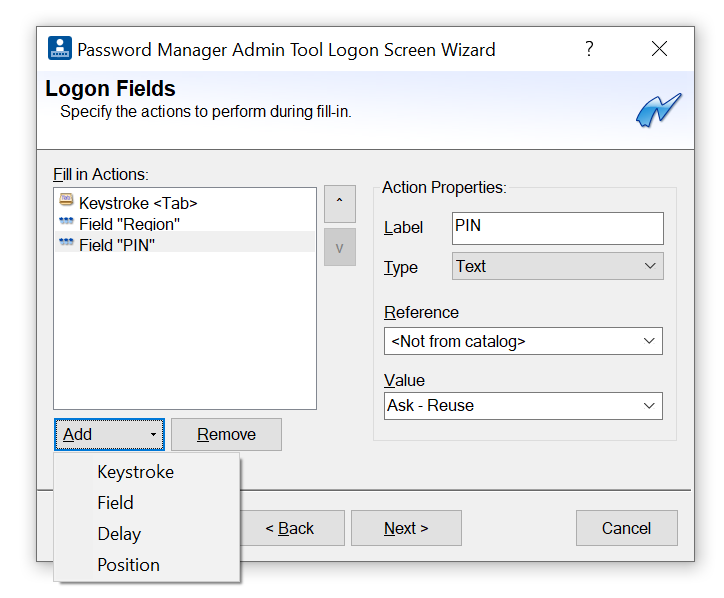Select Field in the Add menu

point(115,503)
